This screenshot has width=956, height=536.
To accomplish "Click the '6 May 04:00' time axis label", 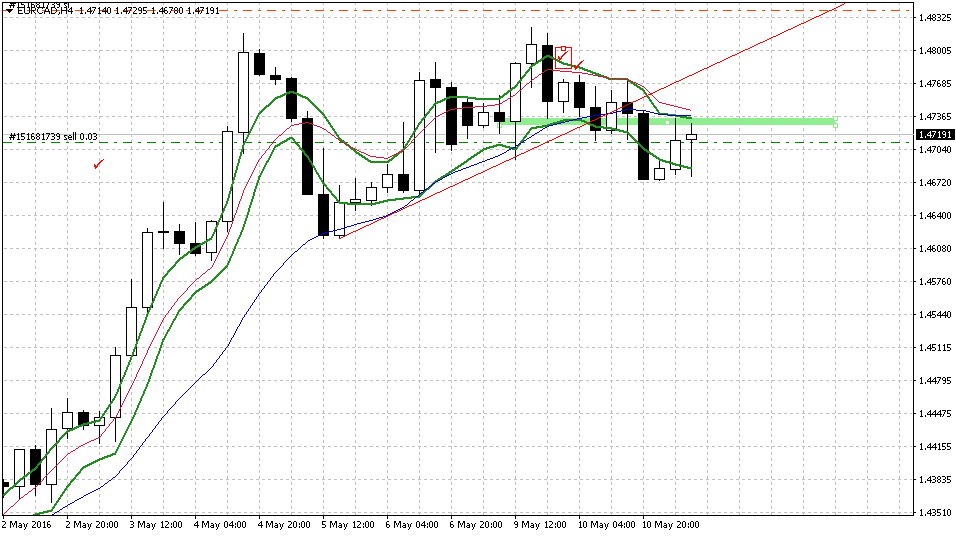I will 412,524.
